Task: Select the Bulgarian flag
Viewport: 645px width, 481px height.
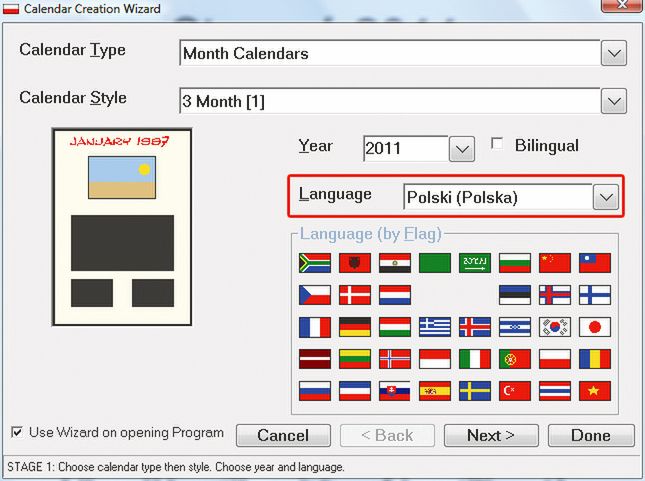Action: [515, 263]
